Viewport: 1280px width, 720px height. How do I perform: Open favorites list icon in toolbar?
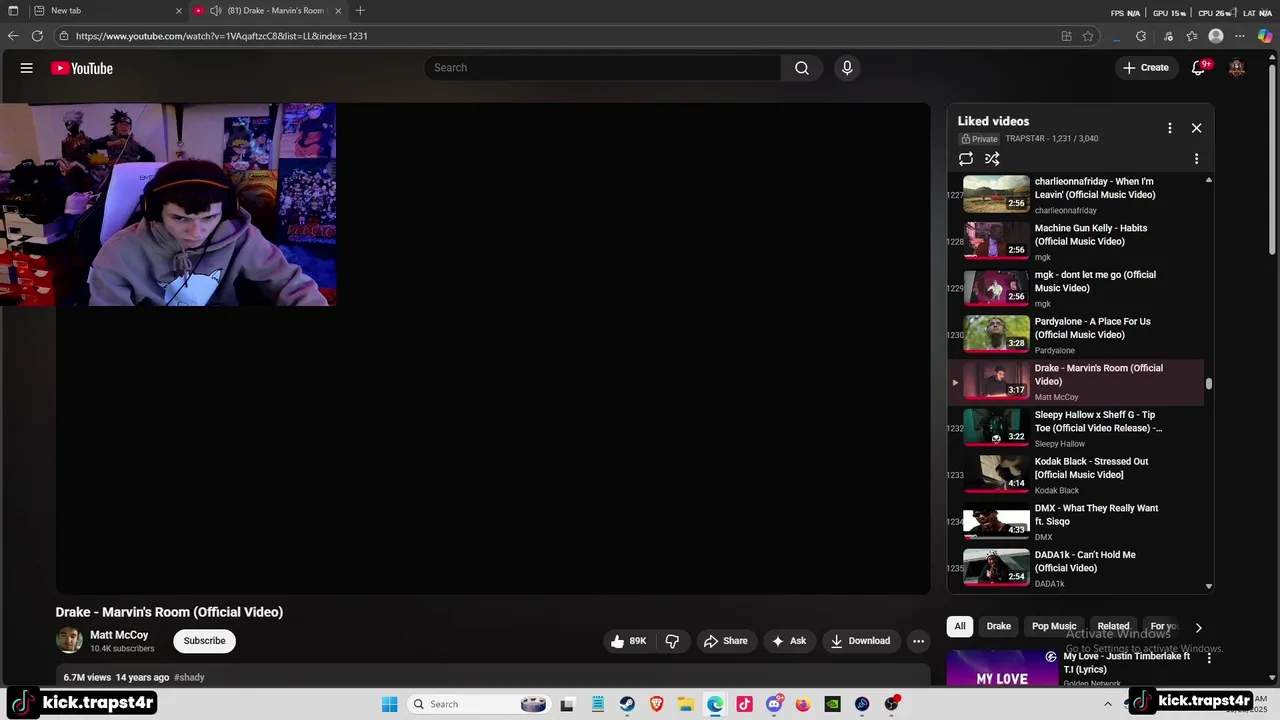click(1192, 36)
